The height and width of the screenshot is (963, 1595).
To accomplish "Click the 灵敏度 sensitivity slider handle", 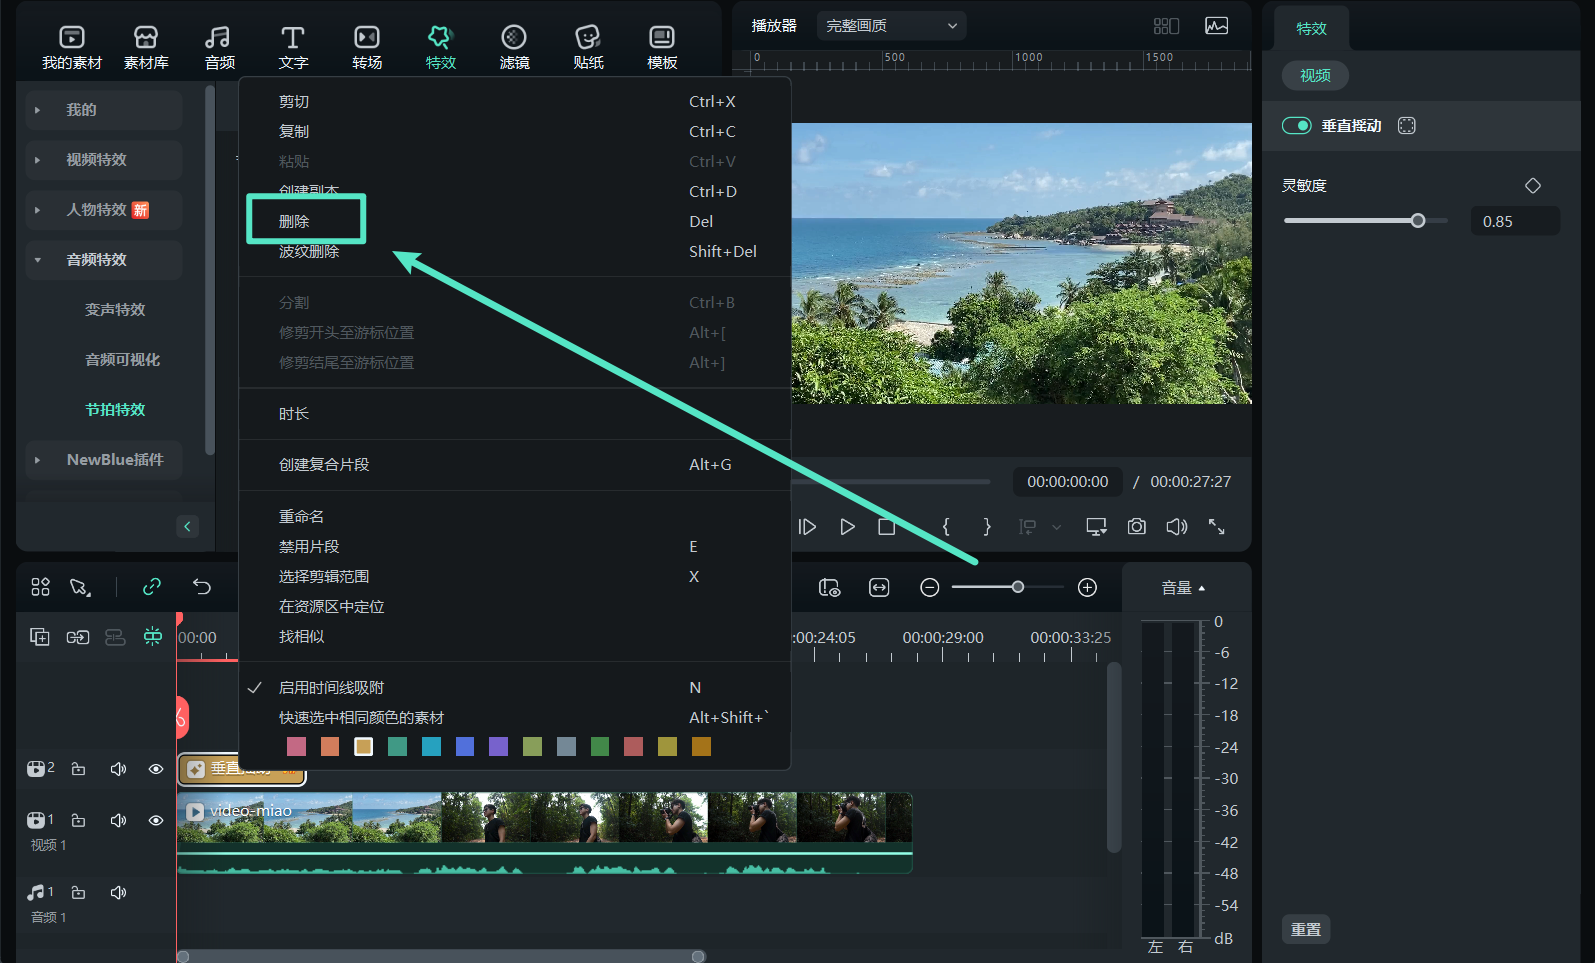I will [x=1417, y=221].
